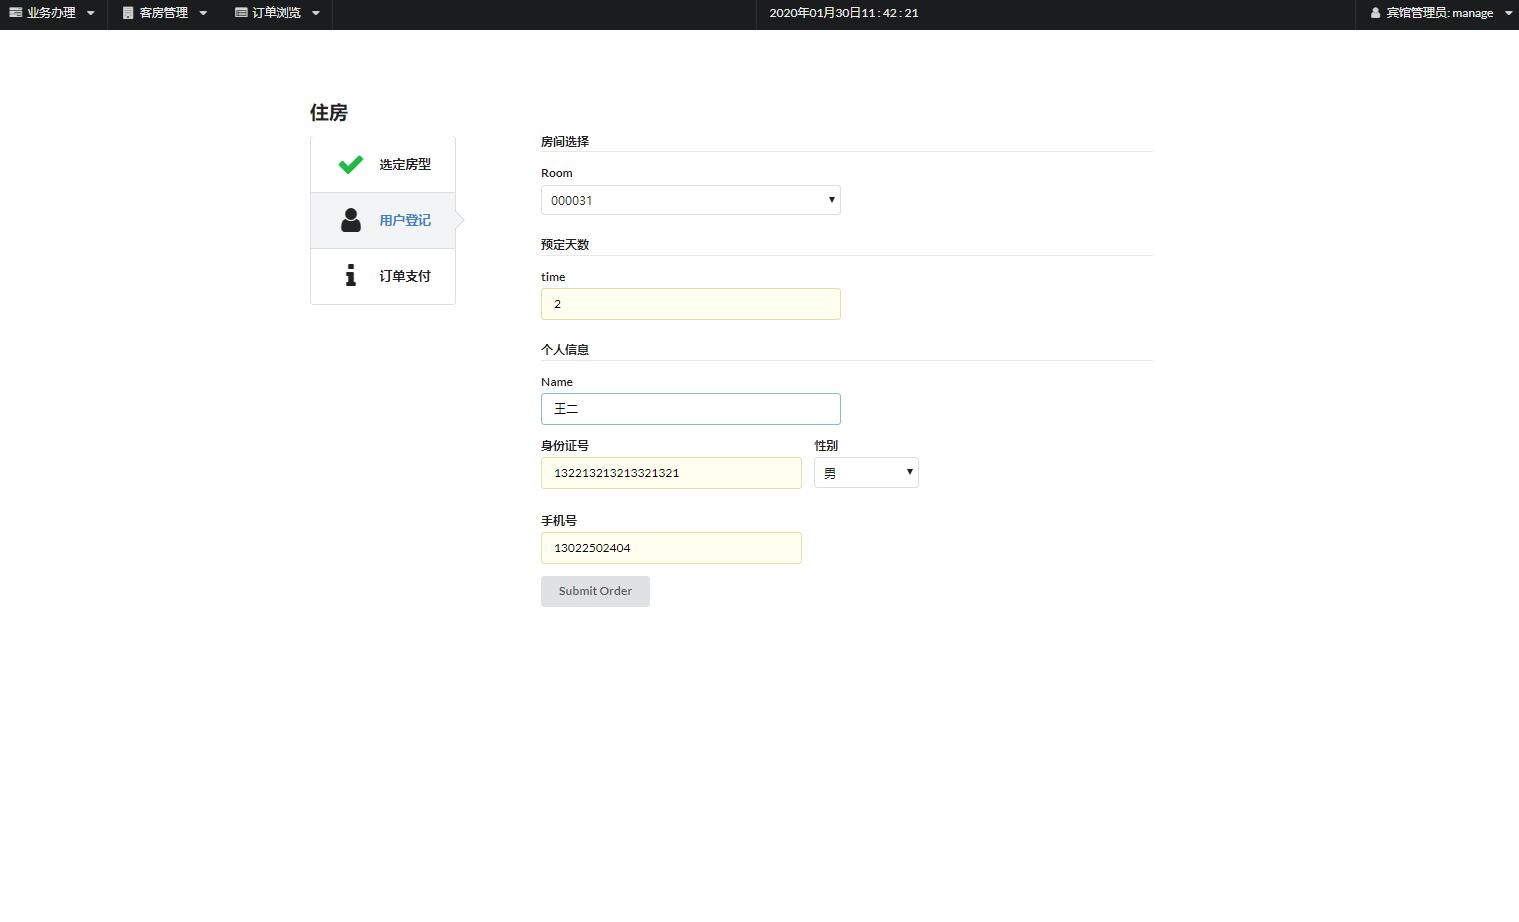Screen dimensions: 1519x922
Task: Open the Room dropdown showing 000031
Action: coord(691,200)
